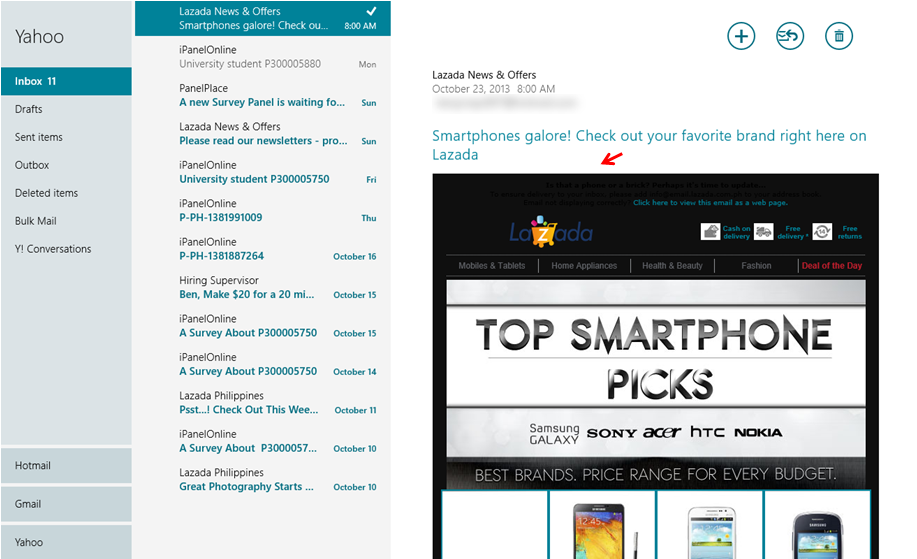Click the Lazada logo in the email
Viewport: 917px width, 559px height.
551,231
